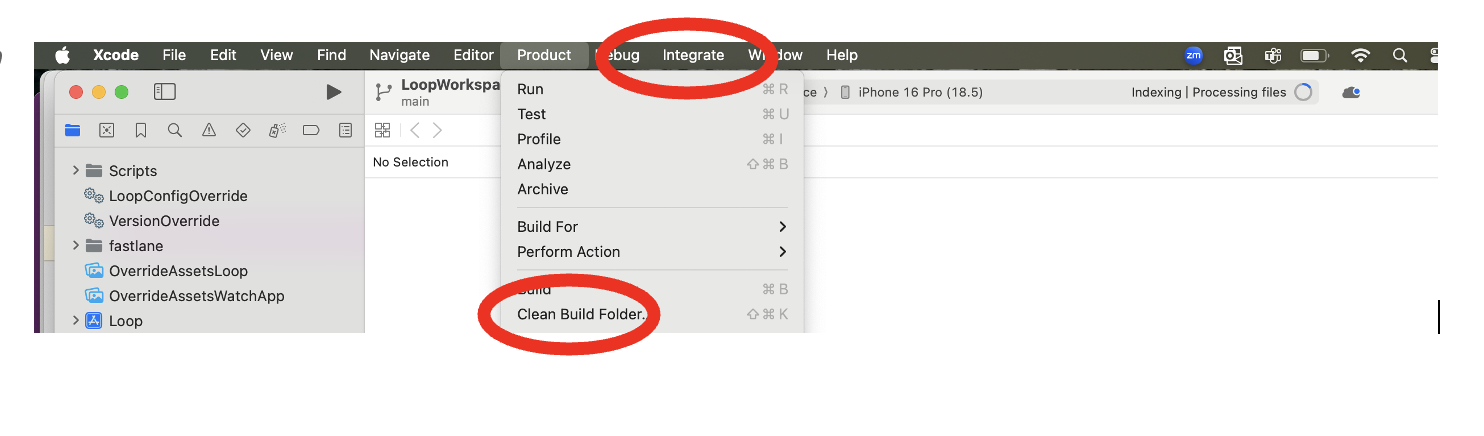Select the LoopConfigOverride file
The height and width of the screenshot is (436, 1484).
(178, 196)
